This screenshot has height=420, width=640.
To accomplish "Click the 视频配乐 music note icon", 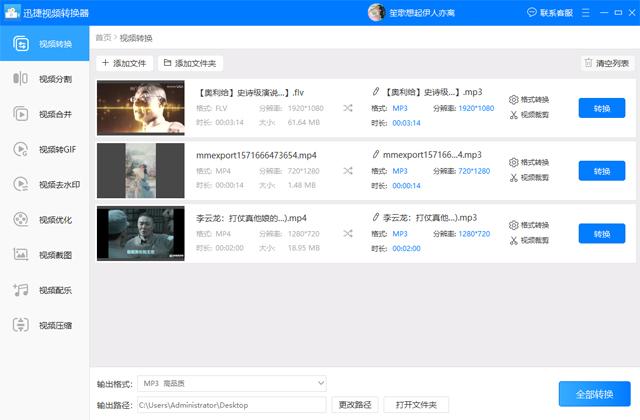I will tap(20, 290).
